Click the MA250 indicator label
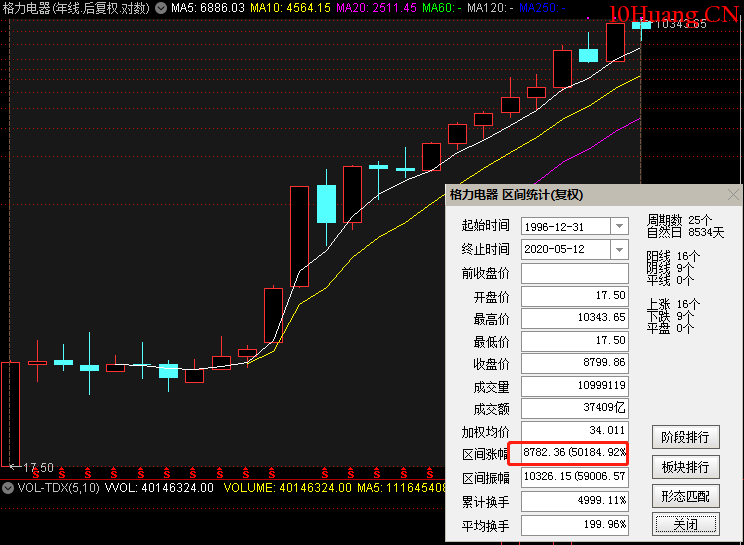744x545 pixels. [542, 8]
